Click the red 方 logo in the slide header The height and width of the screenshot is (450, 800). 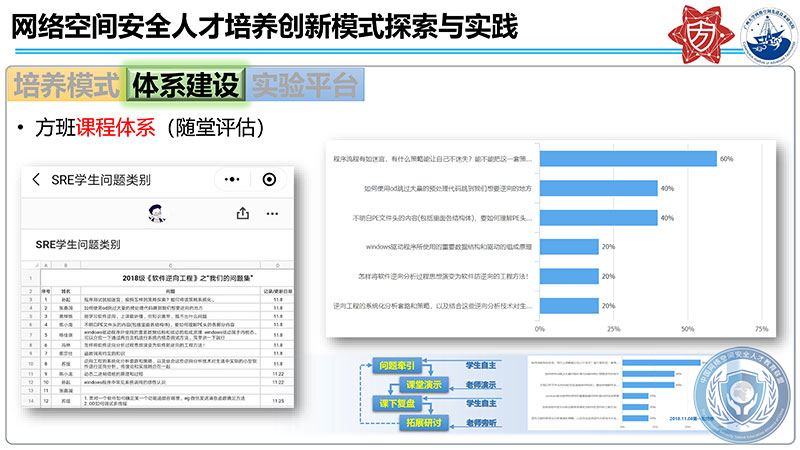701,34
